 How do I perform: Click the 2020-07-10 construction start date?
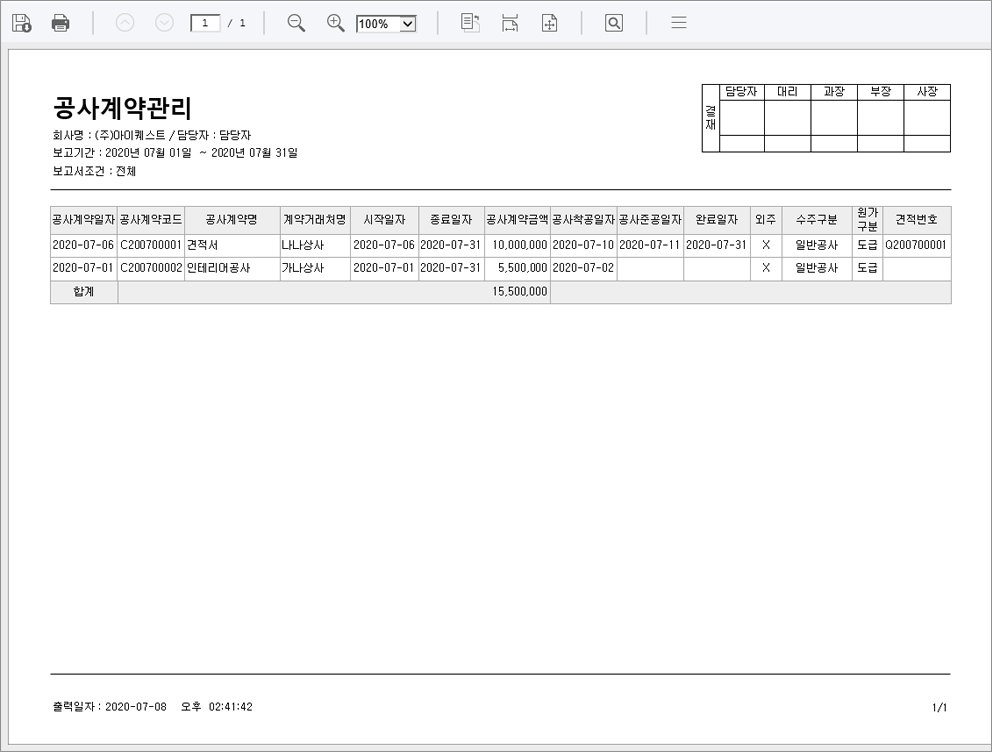[583, 245]
